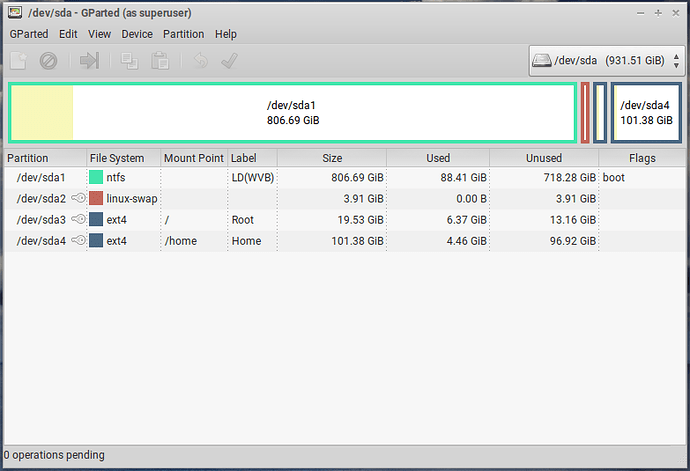Click the mounted key icon for /dev/sda3
Image resolution: width=690 pixels, height=471 pixels.
pos(79,219)
